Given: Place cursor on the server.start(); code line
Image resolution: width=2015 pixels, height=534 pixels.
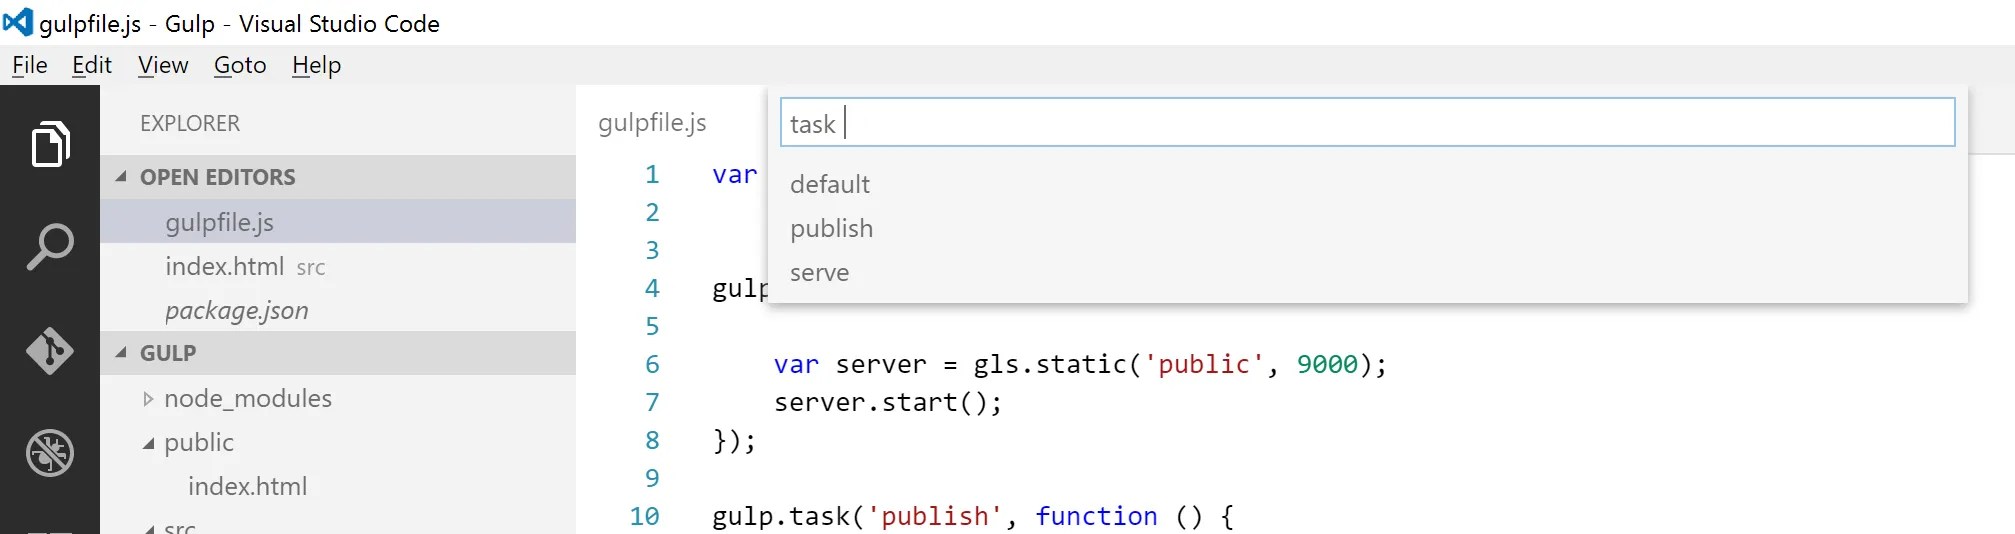Looking at the screenshot, I should point(888,402).
